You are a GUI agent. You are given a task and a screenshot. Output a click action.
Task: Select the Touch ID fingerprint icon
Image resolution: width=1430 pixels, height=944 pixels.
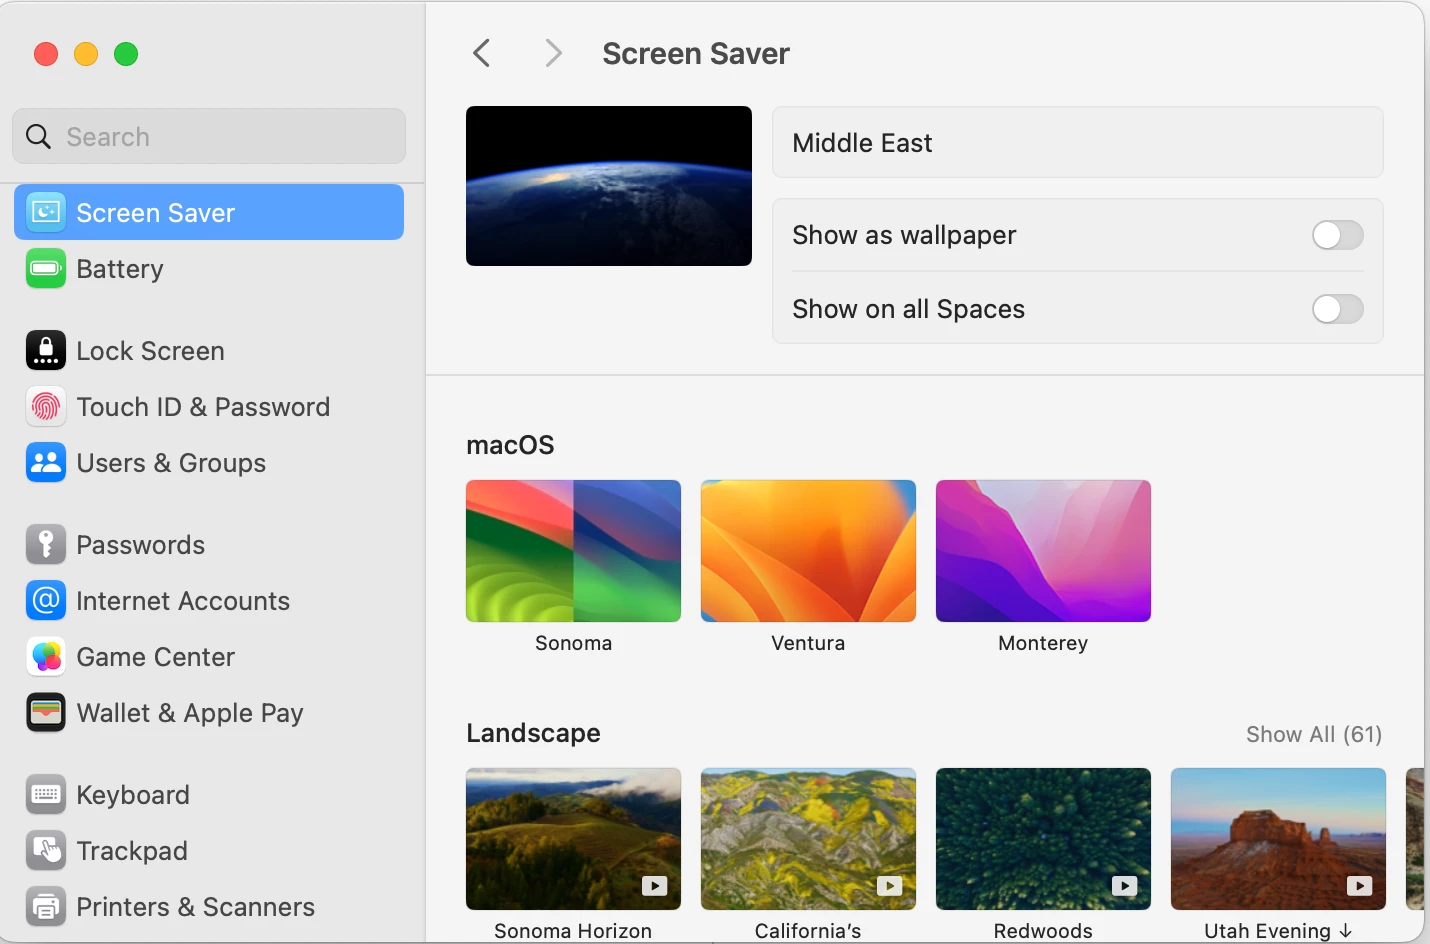coord(46,406)
